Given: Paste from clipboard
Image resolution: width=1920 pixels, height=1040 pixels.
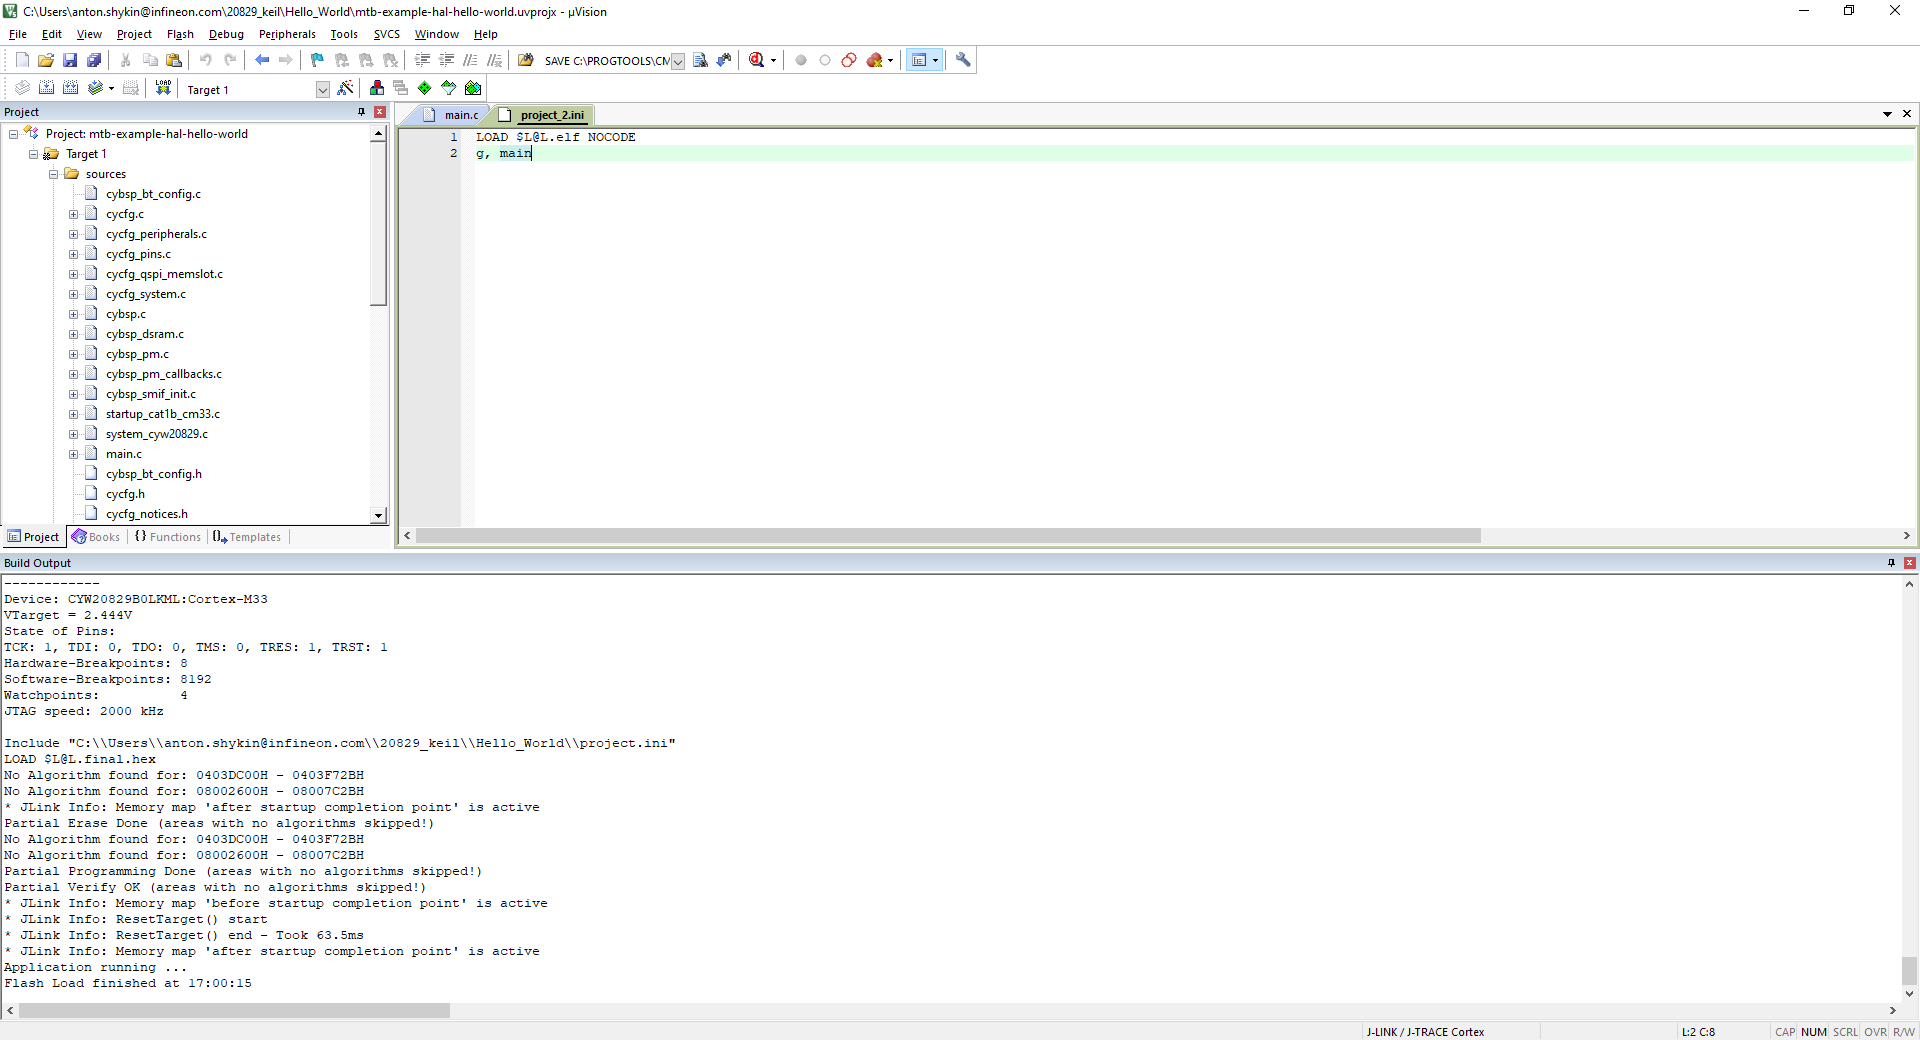Looking at the screenshot, I should [x=174, y=60].
